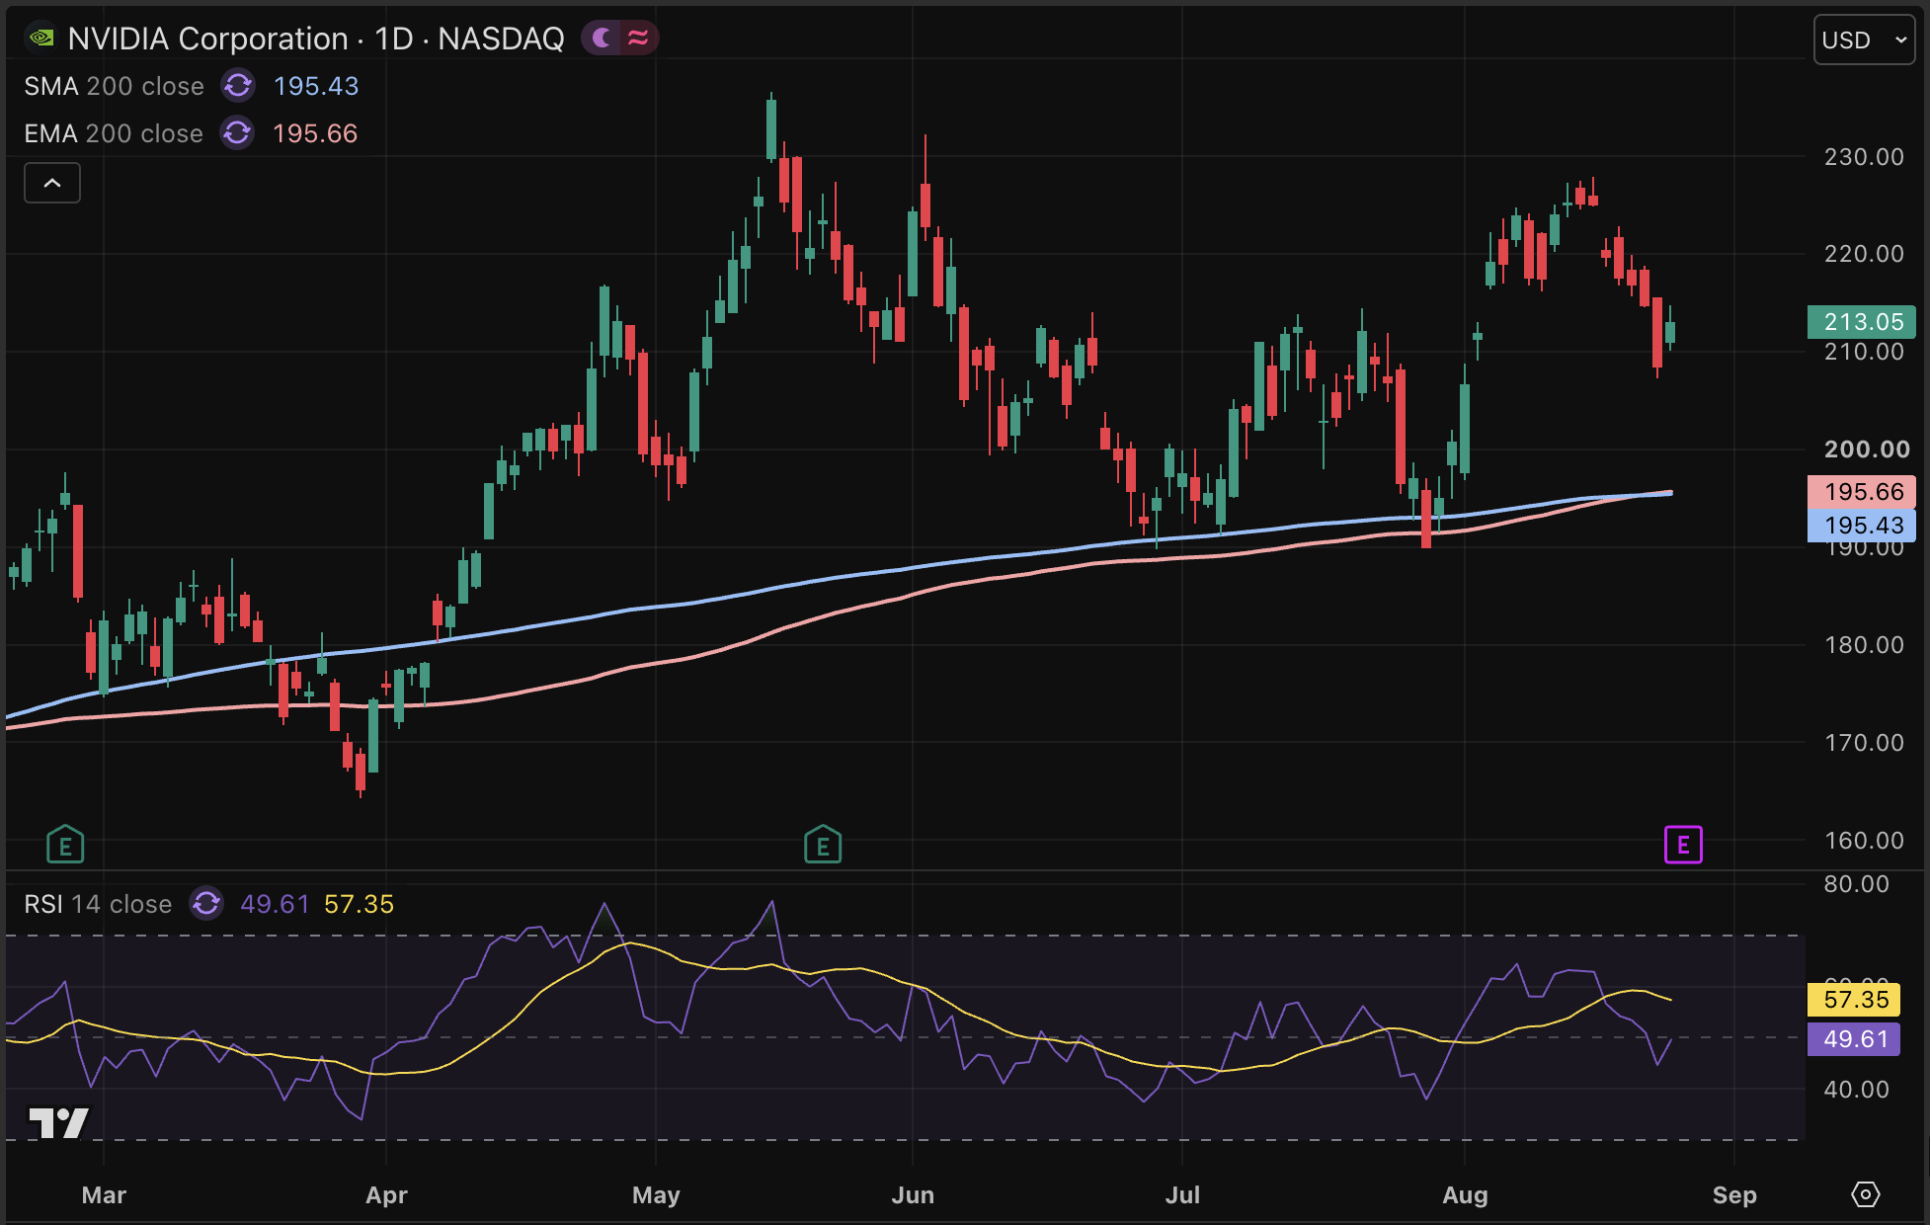Viewport: 1930px width, 1225px height.
Task: Click the pink 195.66 price-axis label
Action: [1861, 492]
